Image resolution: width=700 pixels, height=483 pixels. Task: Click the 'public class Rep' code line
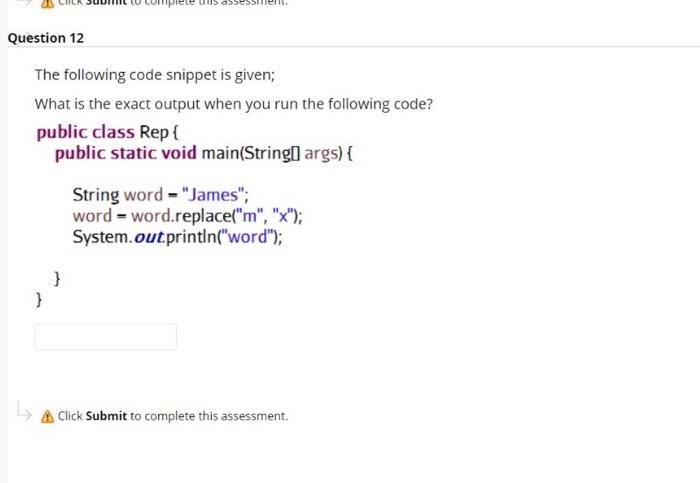click(108, 132)
